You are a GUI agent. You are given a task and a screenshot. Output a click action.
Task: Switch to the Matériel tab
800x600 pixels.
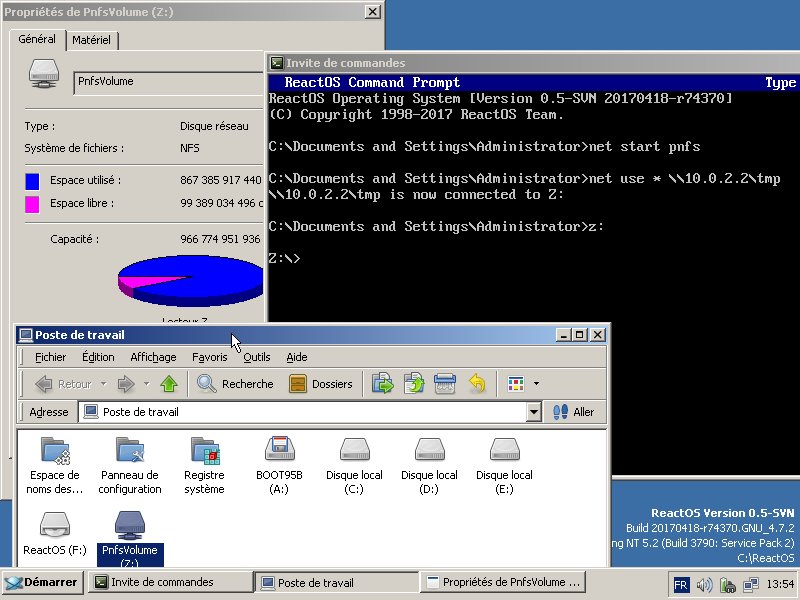(x=91, y=40)
